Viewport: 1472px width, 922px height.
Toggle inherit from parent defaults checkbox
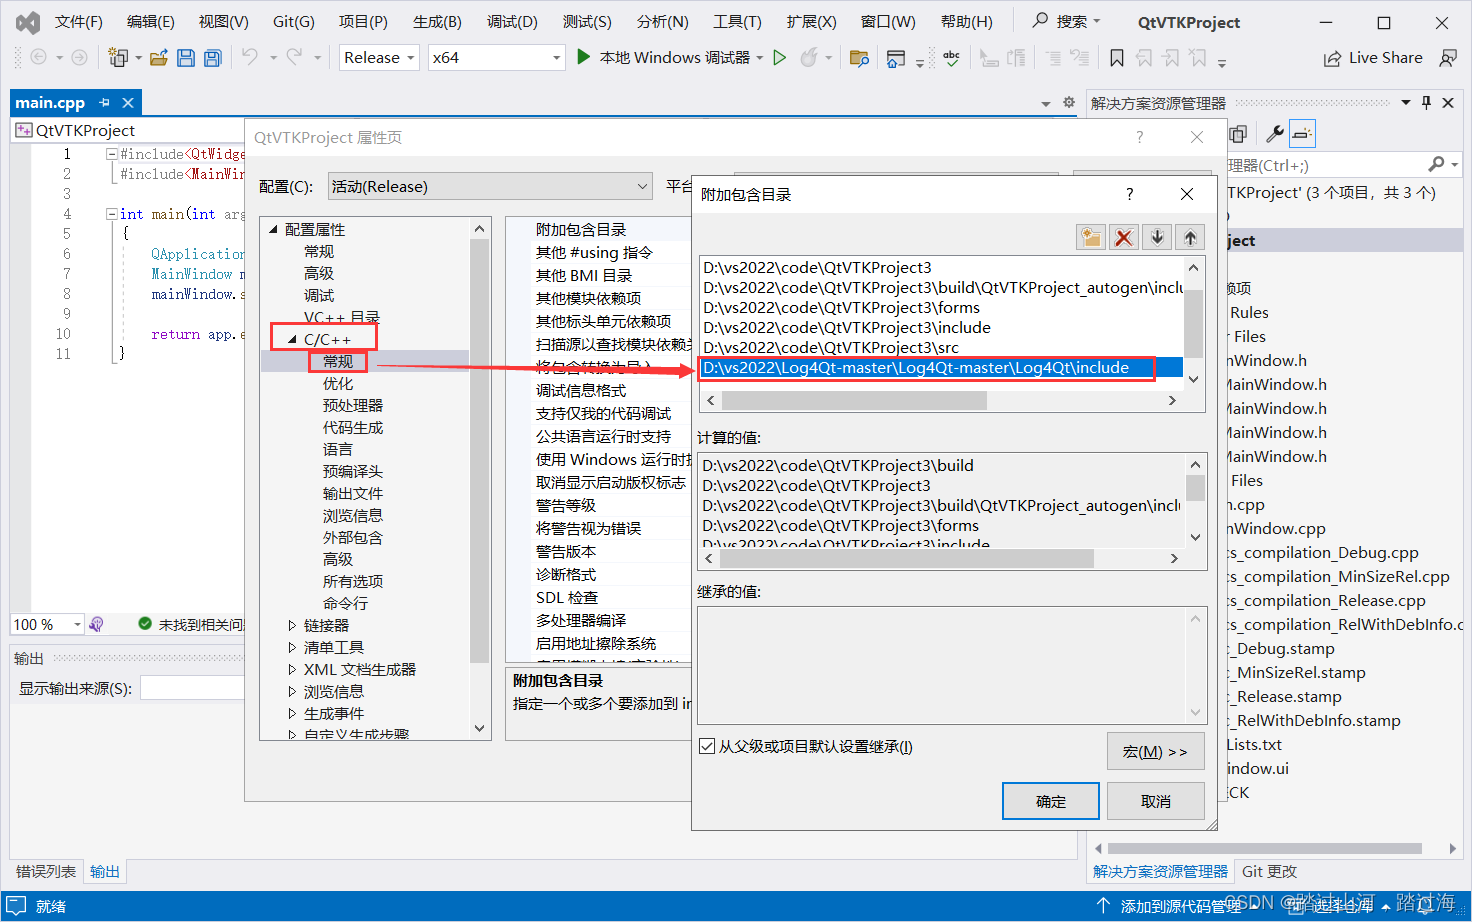coord(707,746)
